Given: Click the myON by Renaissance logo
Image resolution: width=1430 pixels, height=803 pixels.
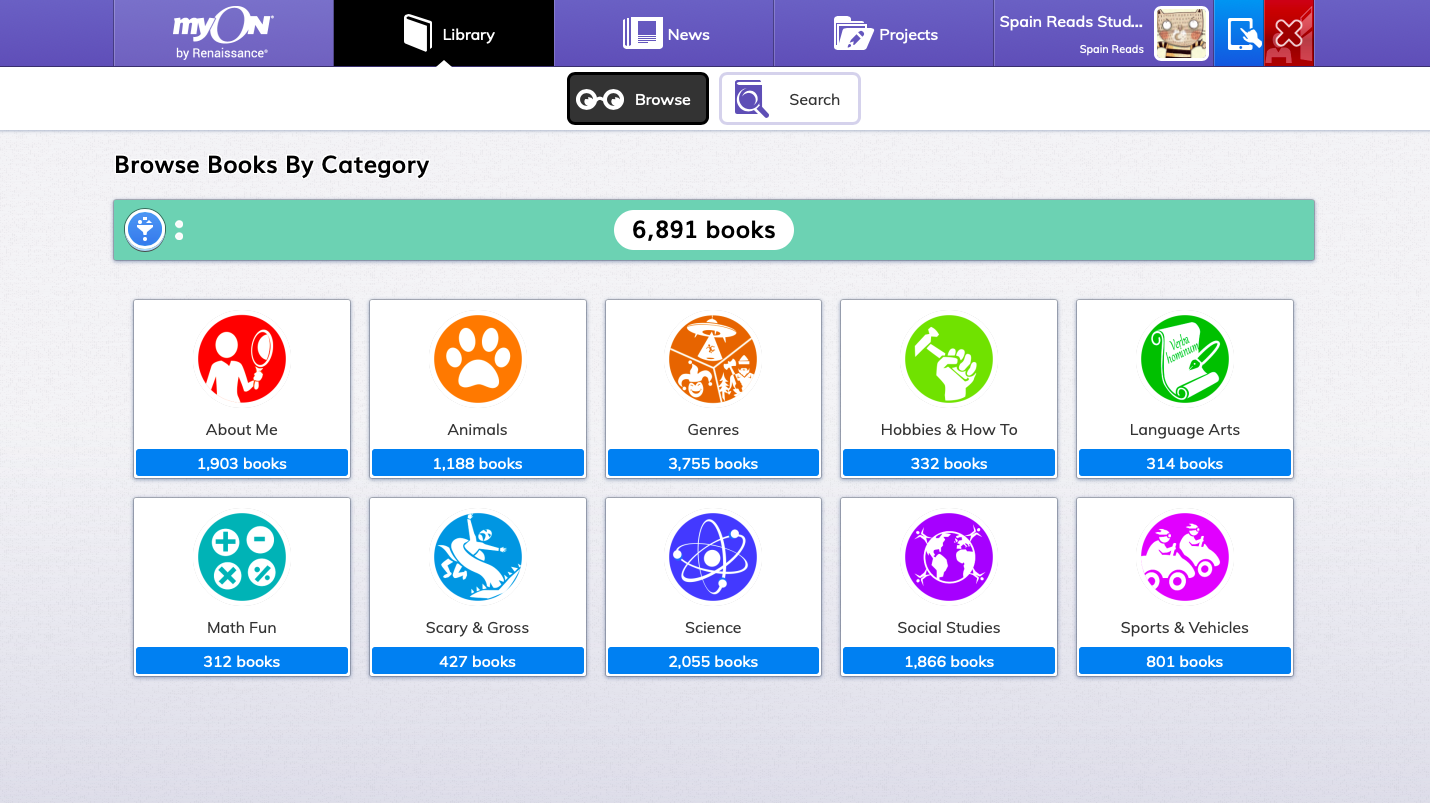Looking at the screenshot, I should (223, 34).
